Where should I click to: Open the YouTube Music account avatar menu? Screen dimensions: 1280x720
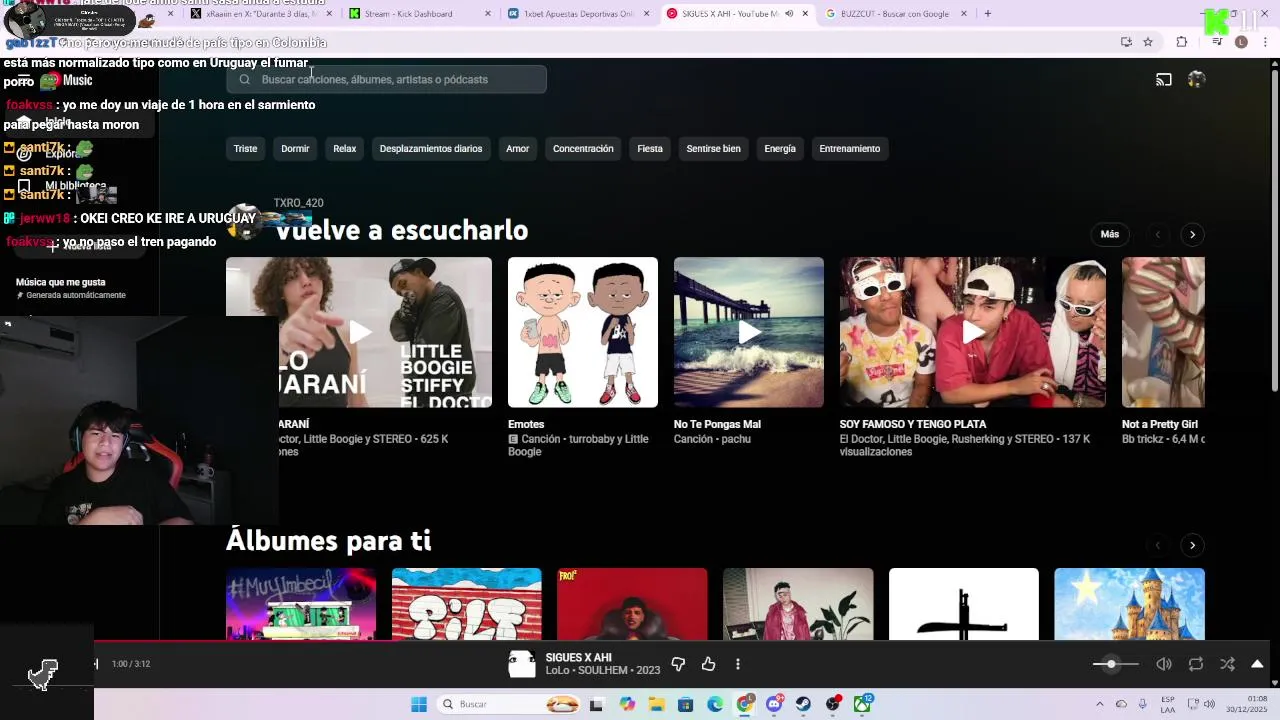[1196, 79]
